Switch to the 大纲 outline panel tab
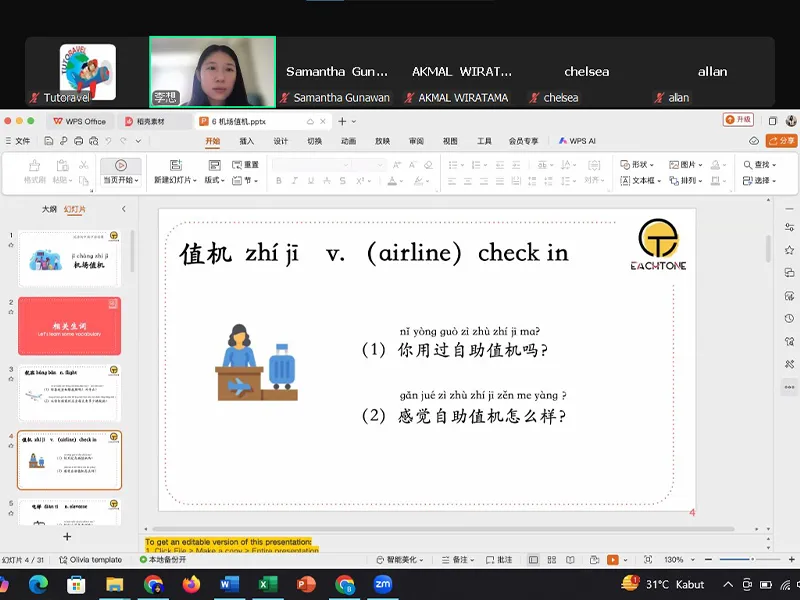Screen dimensions: 800x600 49,209
